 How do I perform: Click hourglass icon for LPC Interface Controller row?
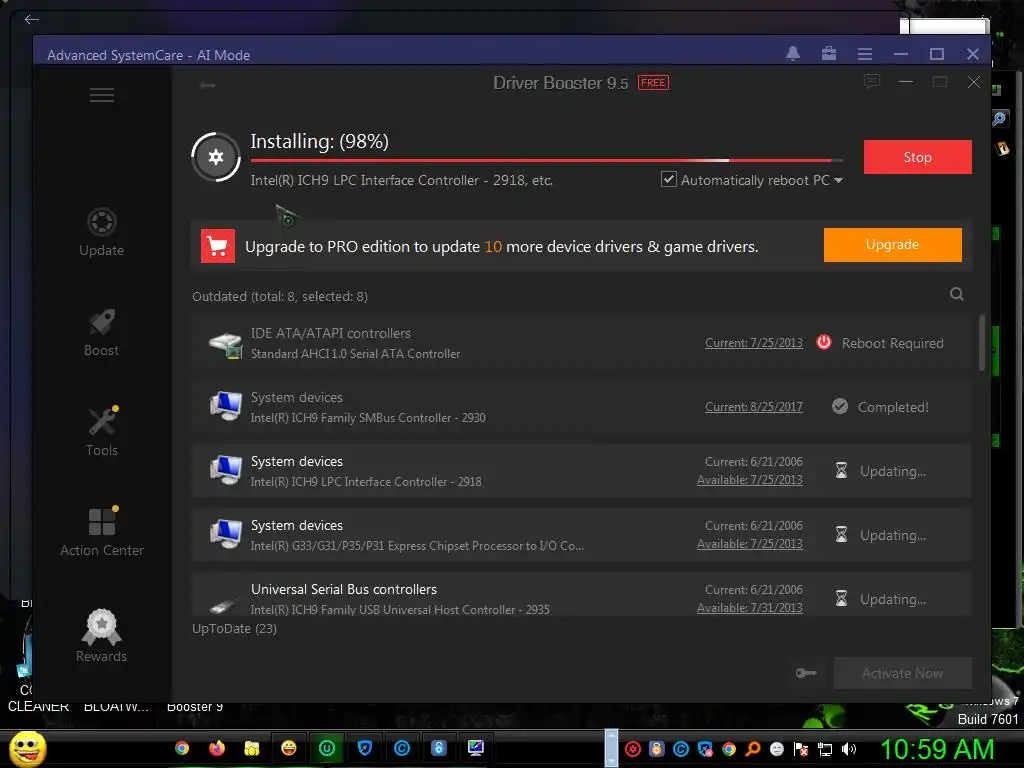(x=841, y=470)
